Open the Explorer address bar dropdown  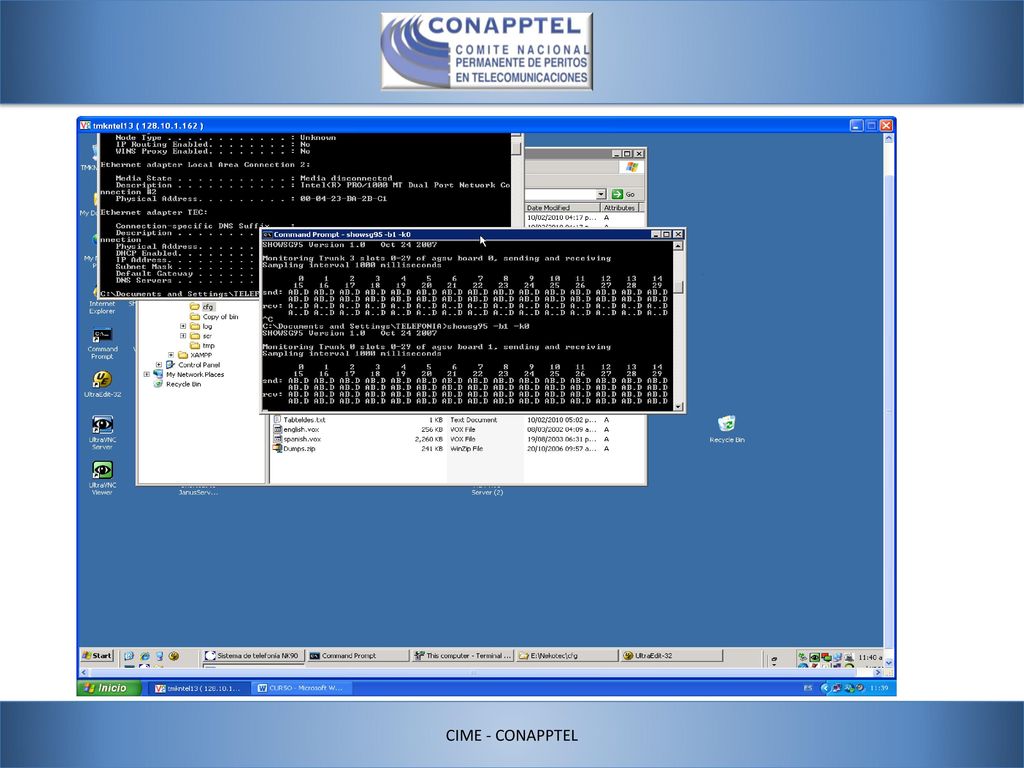pyautogui.click(x=601, y=194)
